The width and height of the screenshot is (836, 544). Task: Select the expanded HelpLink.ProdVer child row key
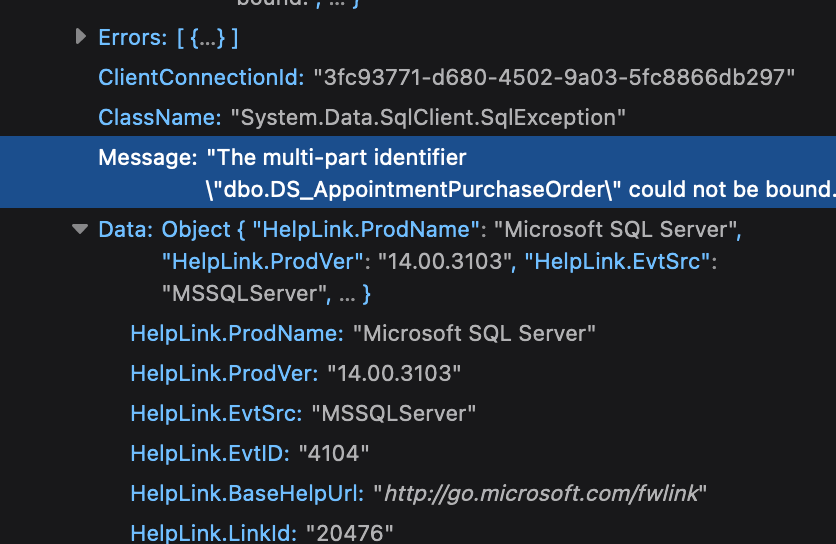pos(224,373)
